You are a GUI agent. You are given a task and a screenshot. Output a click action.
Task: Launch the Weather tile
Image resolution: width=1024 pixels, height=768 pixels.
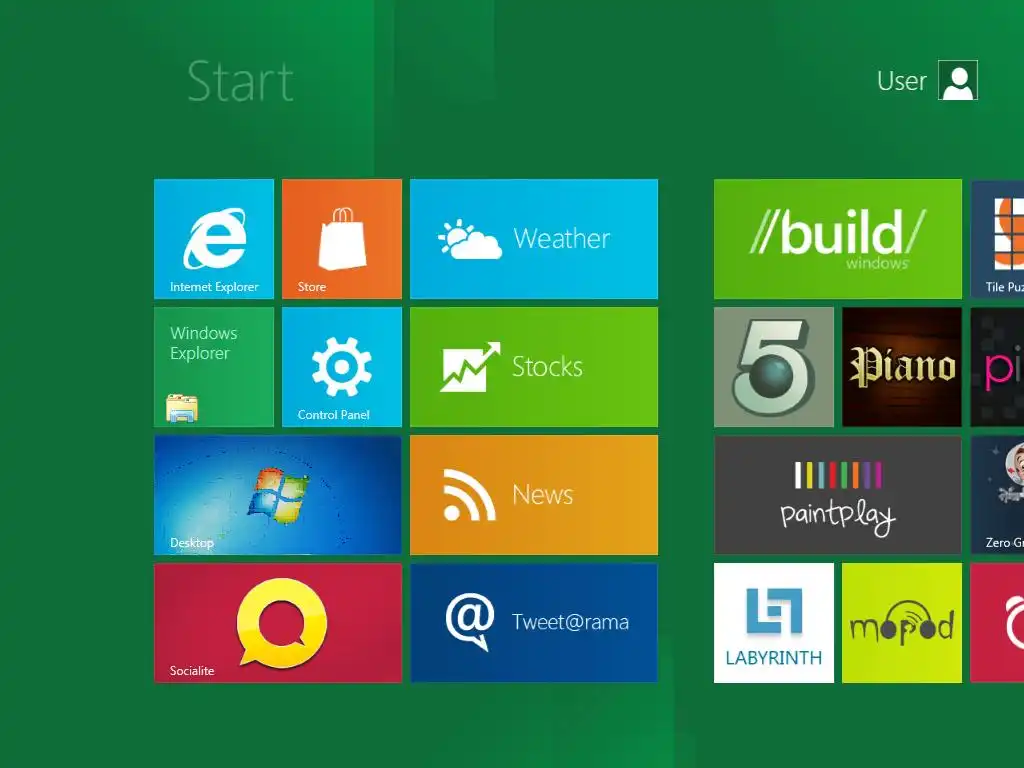coord(534,238)
